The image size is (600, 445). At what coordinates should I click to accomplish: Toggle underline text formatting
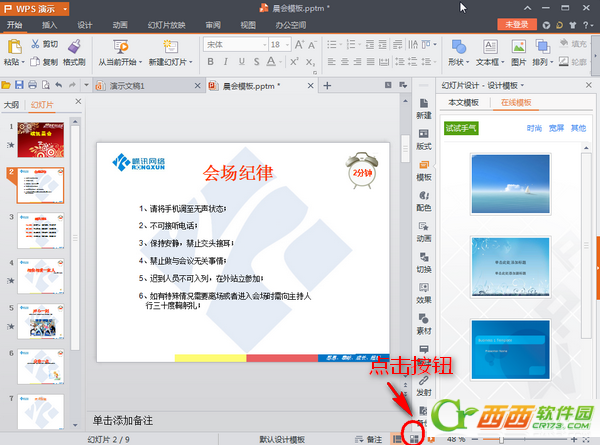(x=241, y=62)
